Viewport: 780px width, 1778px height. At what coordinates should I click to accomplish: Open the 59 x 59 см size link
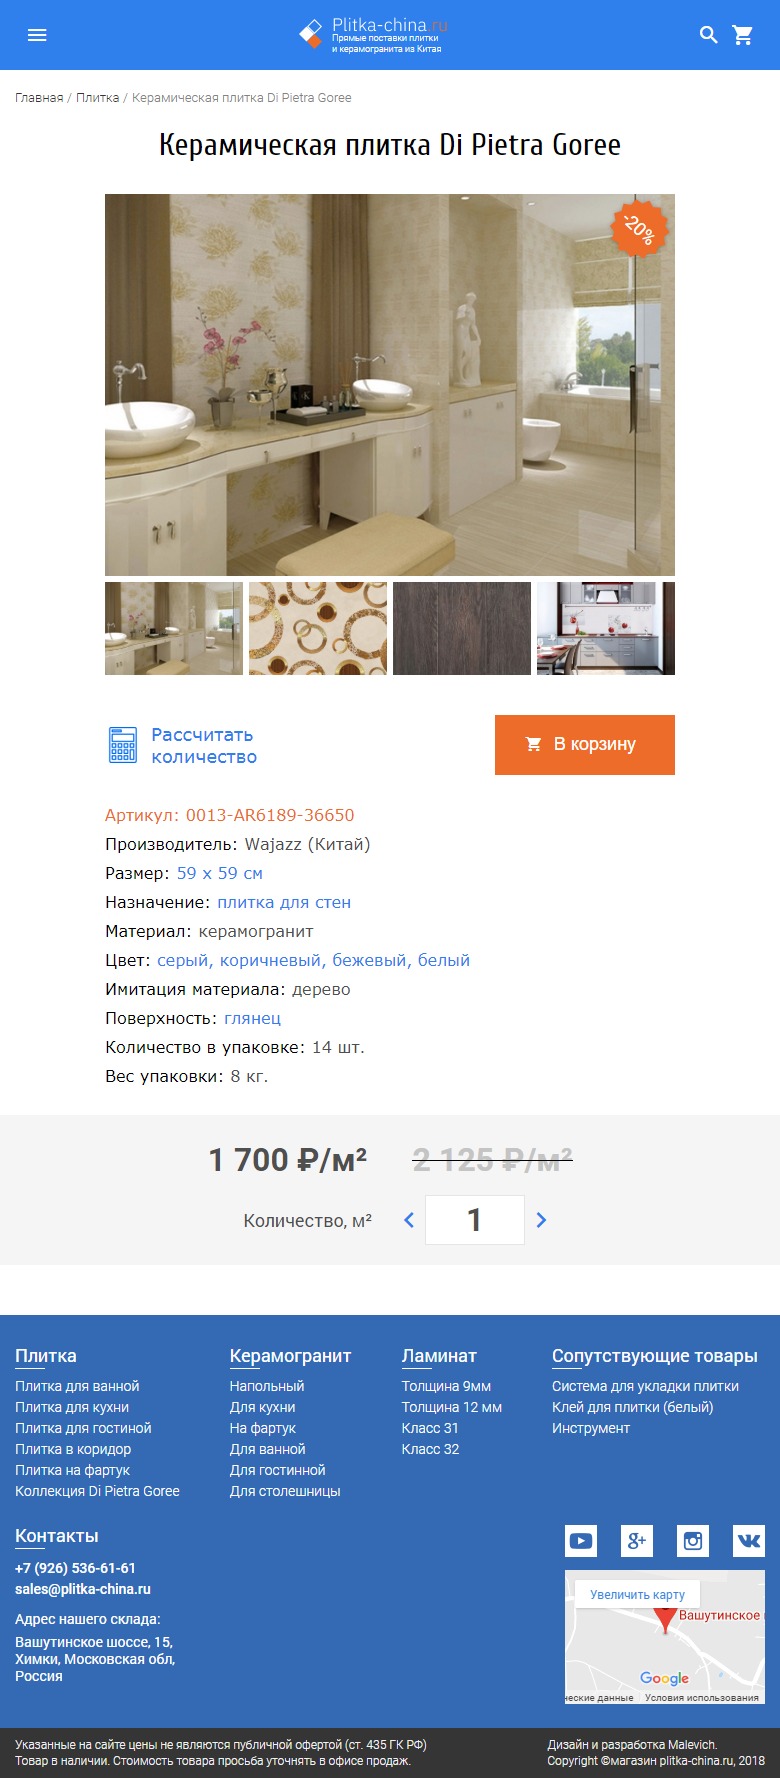tap(220, 873)
